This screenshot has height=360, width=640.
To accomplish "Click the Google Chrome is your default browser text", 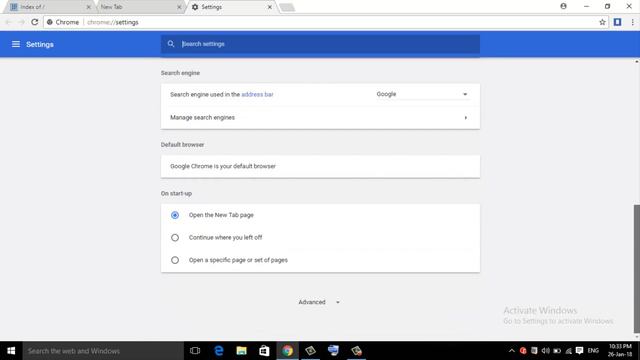I will (x=223, y=166).
